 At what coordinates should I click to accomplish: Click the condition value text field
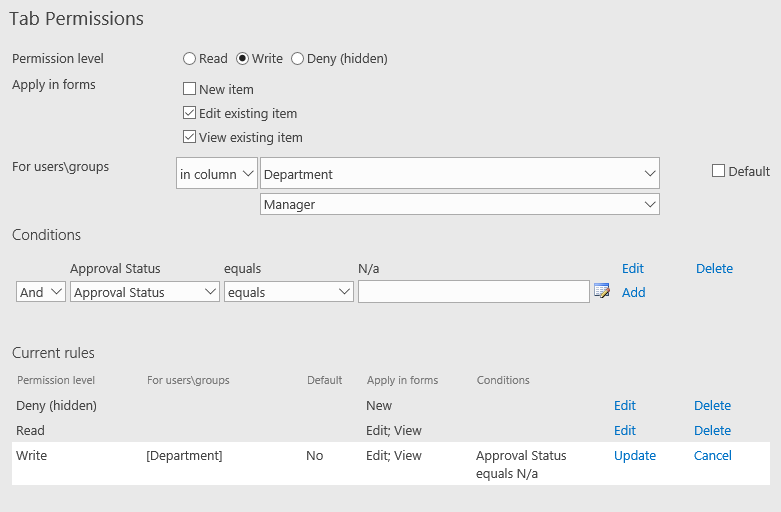(x=474, y=291)
